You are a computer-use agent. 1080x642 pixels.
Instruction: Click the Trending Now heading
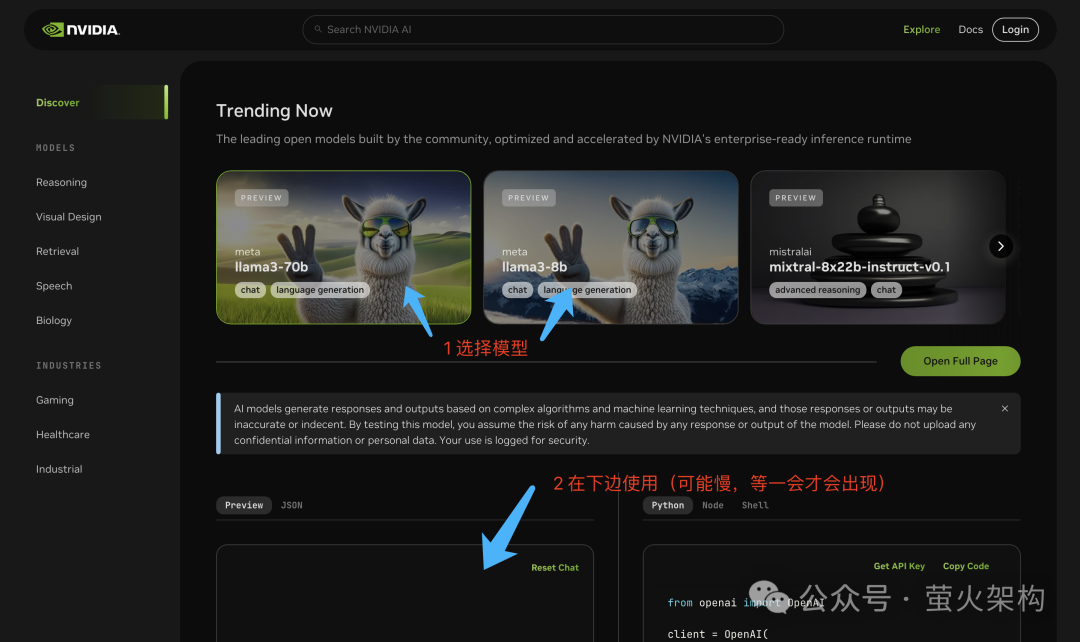[x=274, y=111]
